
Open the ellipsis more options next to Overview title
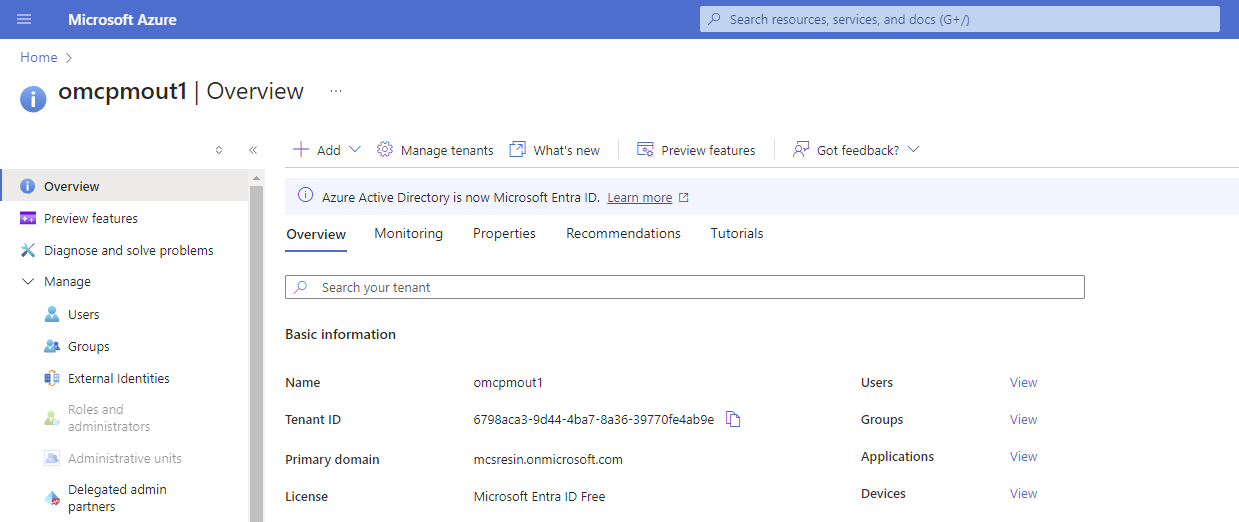tap(336, 91)
